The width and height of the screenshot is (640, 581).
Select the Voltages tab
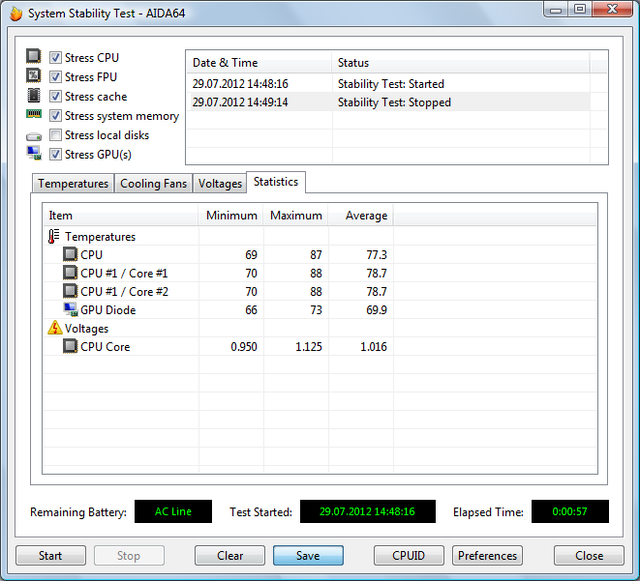coord(220,184)
